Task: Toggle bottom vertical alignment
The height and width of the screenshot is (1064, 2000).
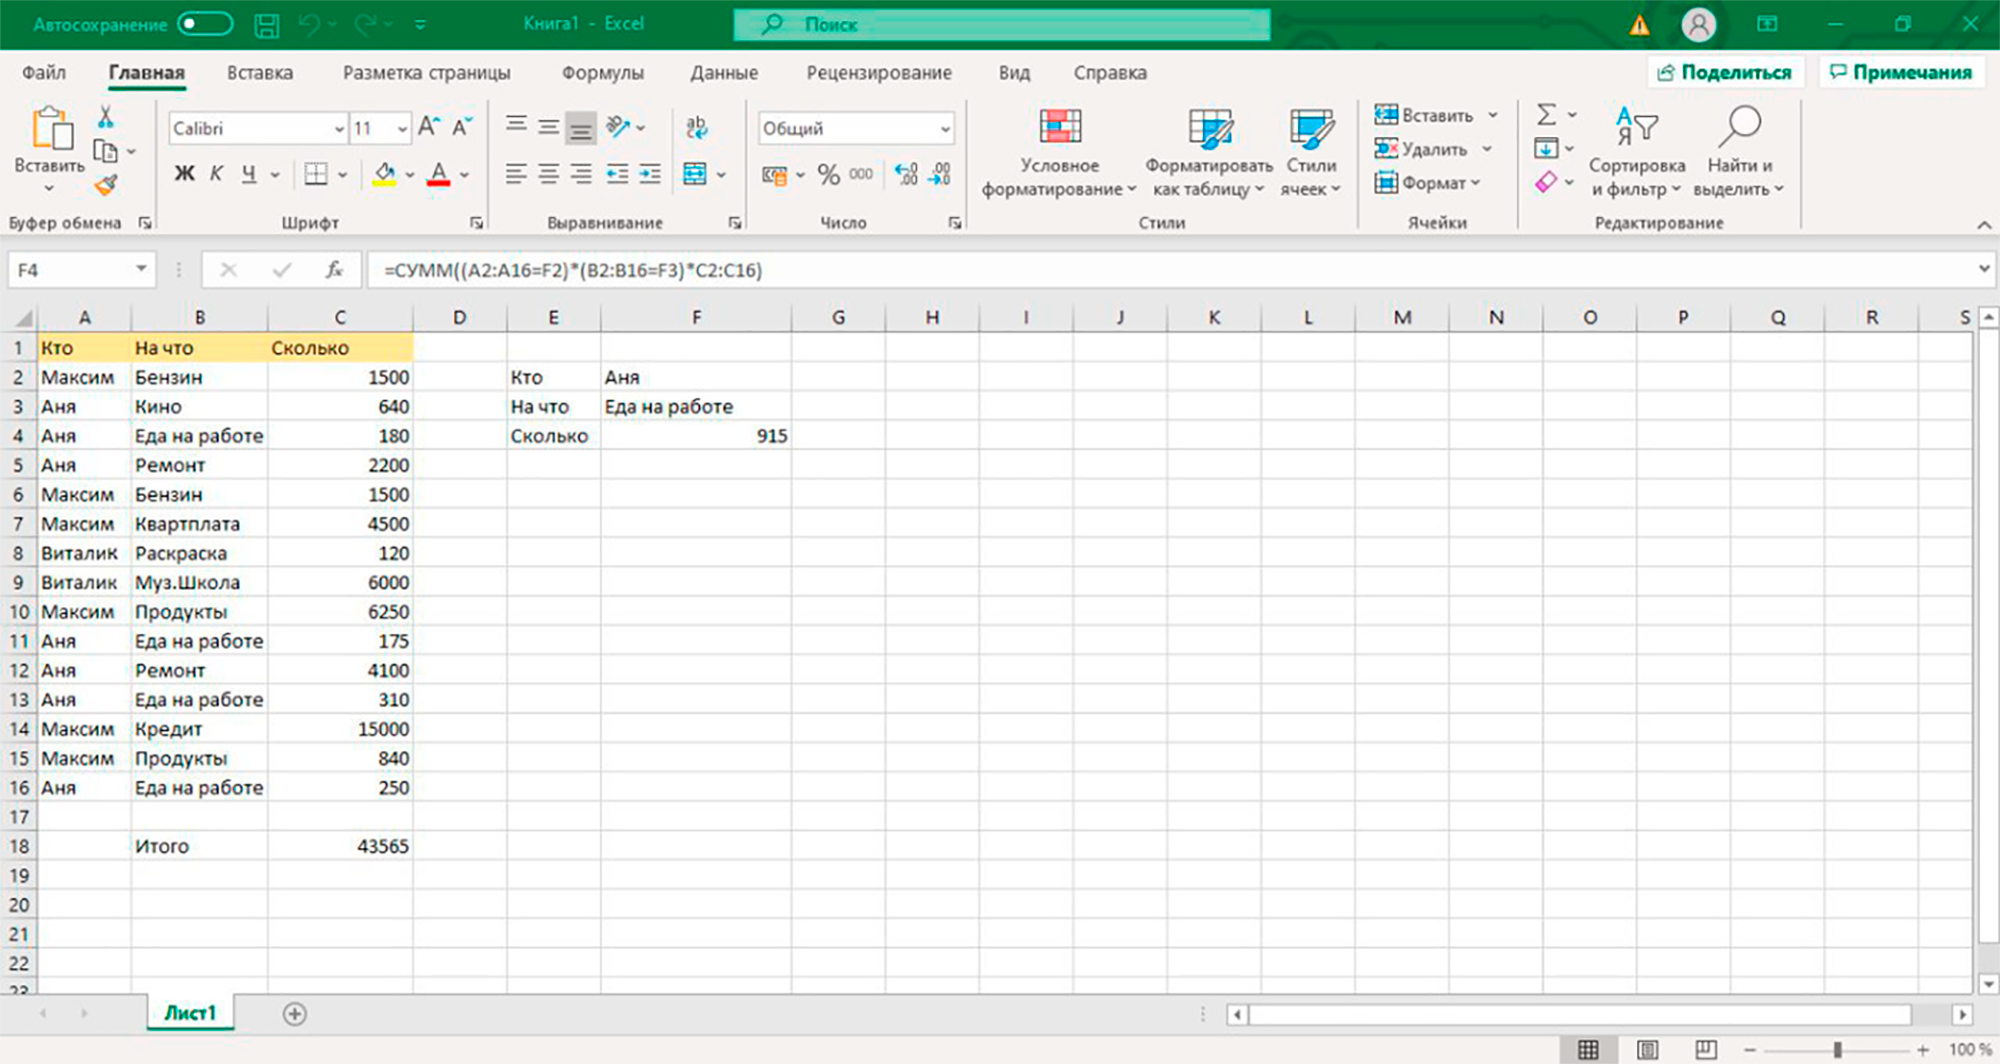Action: coord(580,127)
